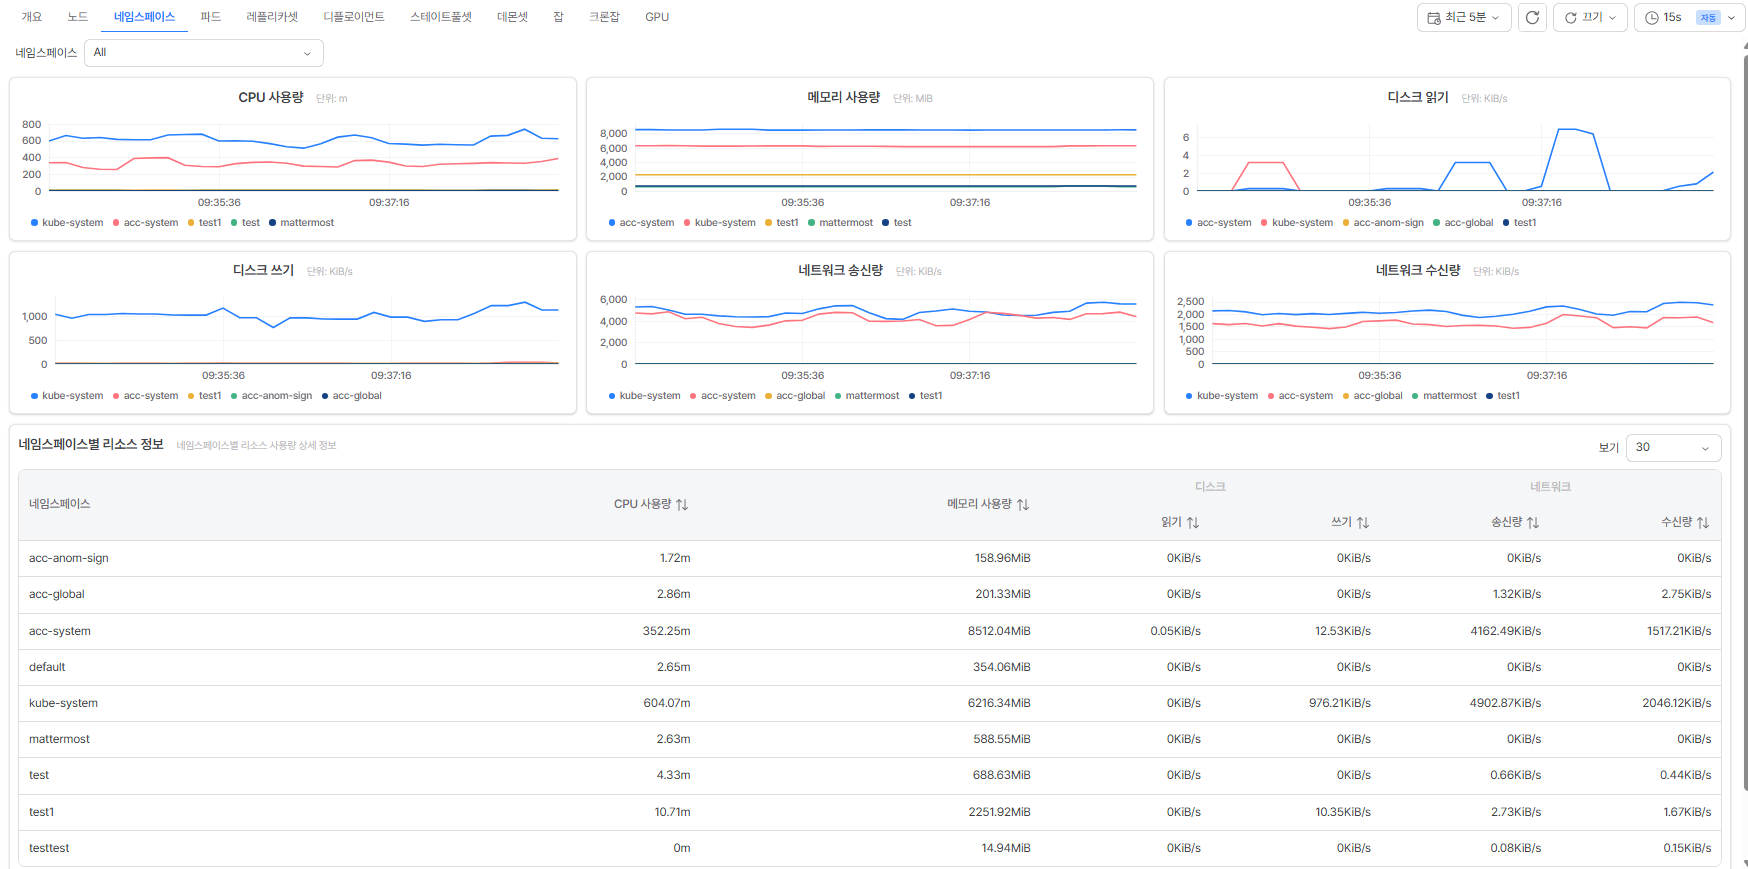The image size is (1748, 869).
Task: Open the 네임스페이스 All dropdown
Action: (x=204, y=53)
